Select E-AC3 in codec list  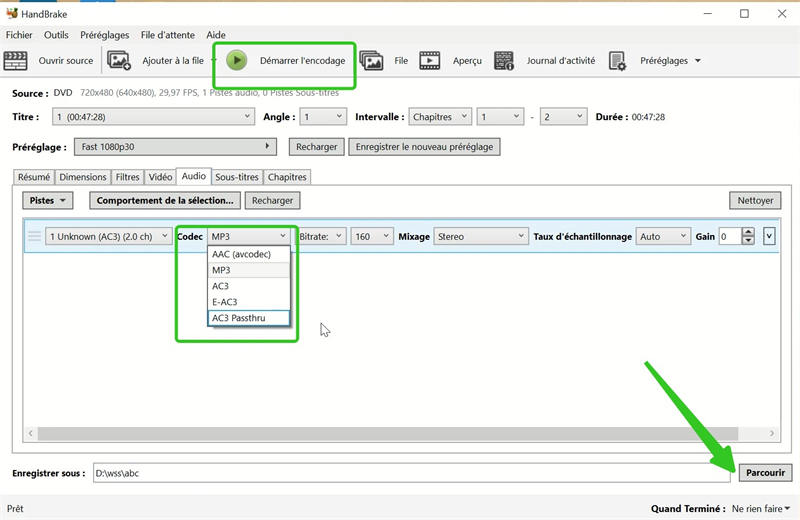point(248,302)
